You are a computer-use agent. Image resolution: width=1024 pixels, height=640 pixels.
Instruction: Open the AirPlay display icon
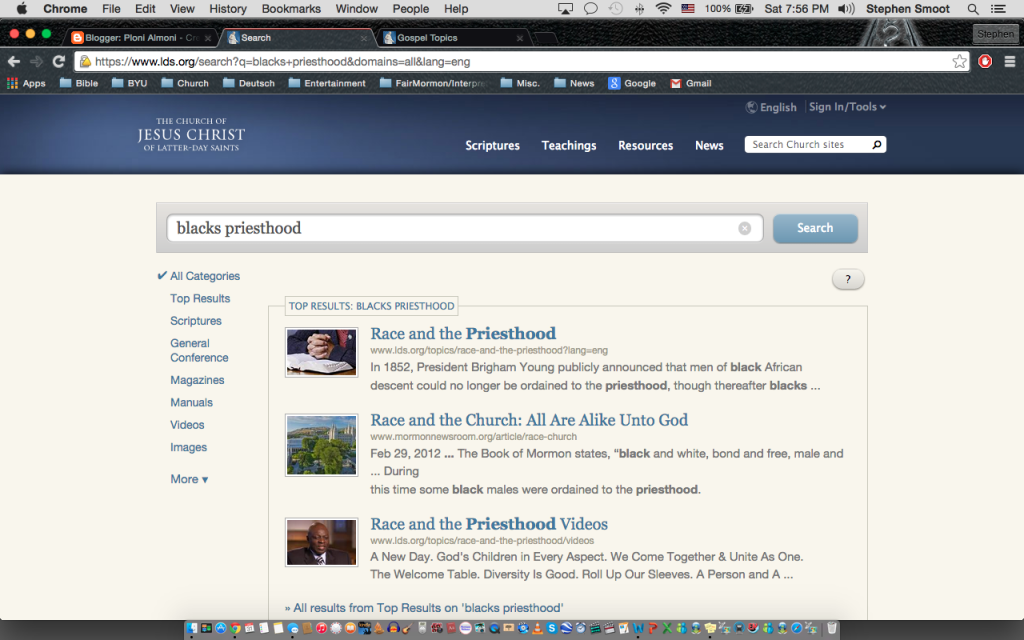click(565, 9)
